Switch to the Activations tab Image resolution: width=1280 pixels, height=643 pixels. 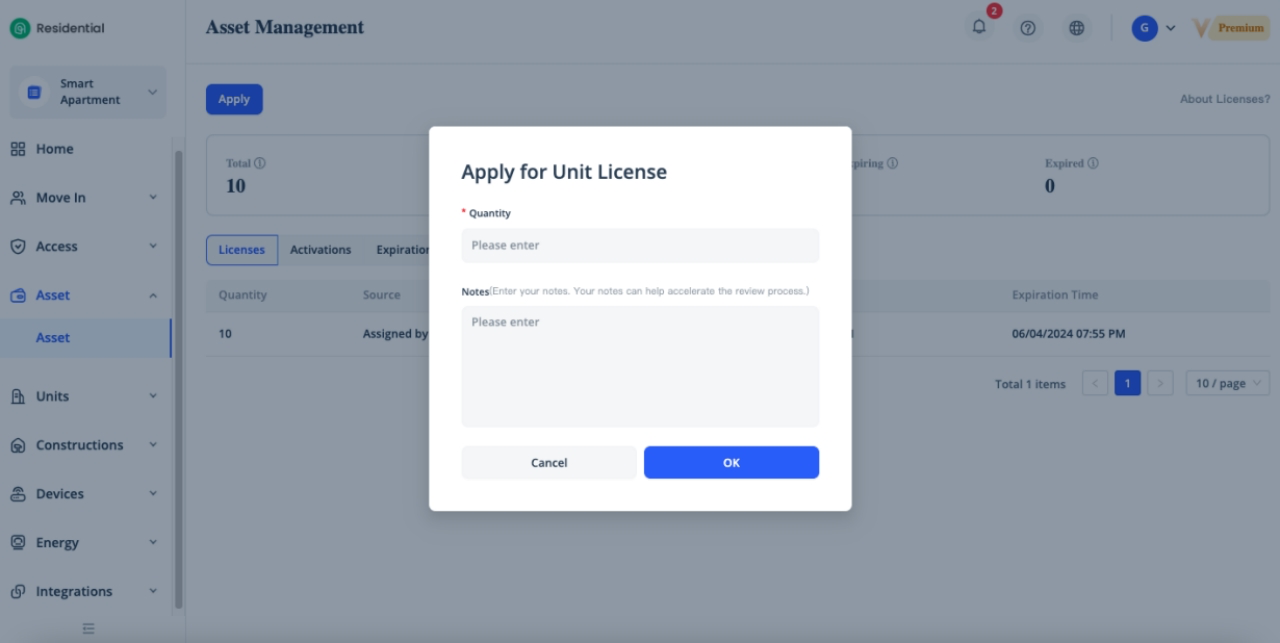pos(320,250)
